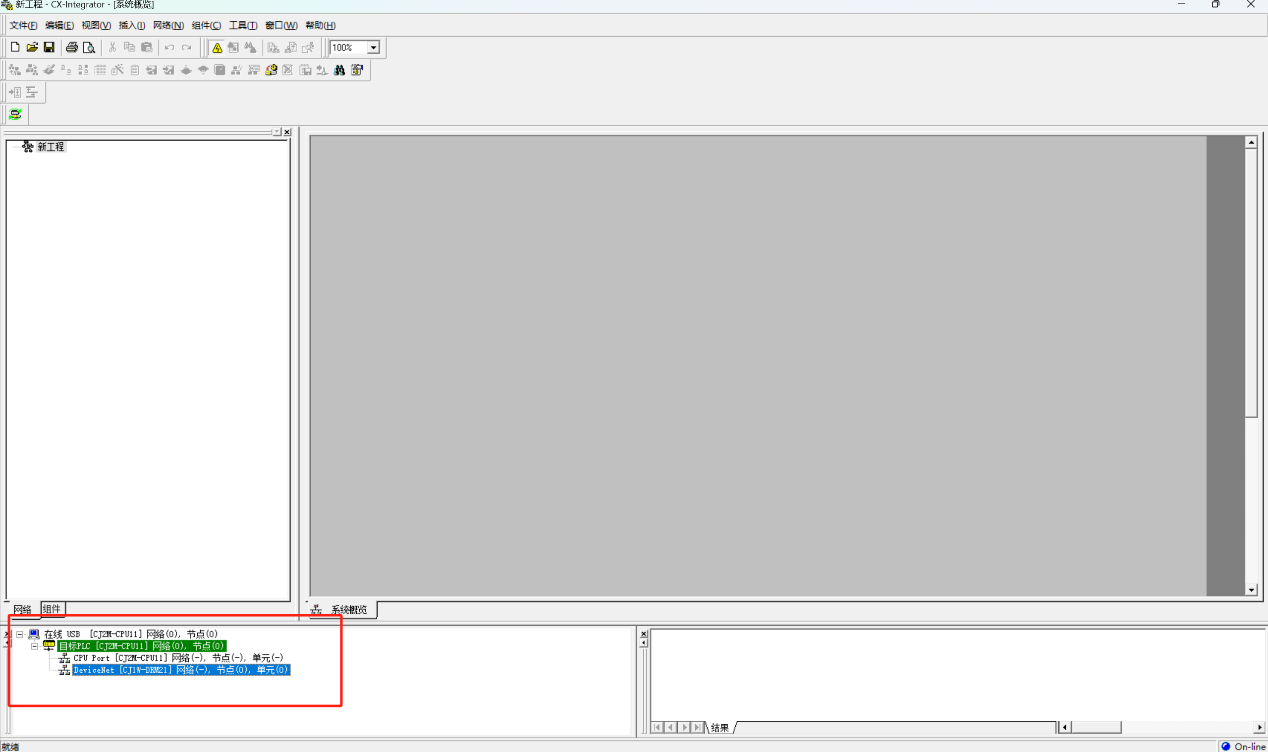Screen dimensions: 1268x752
Task: Select the 新工程 root in workspace tree
Action: point(51,147)
